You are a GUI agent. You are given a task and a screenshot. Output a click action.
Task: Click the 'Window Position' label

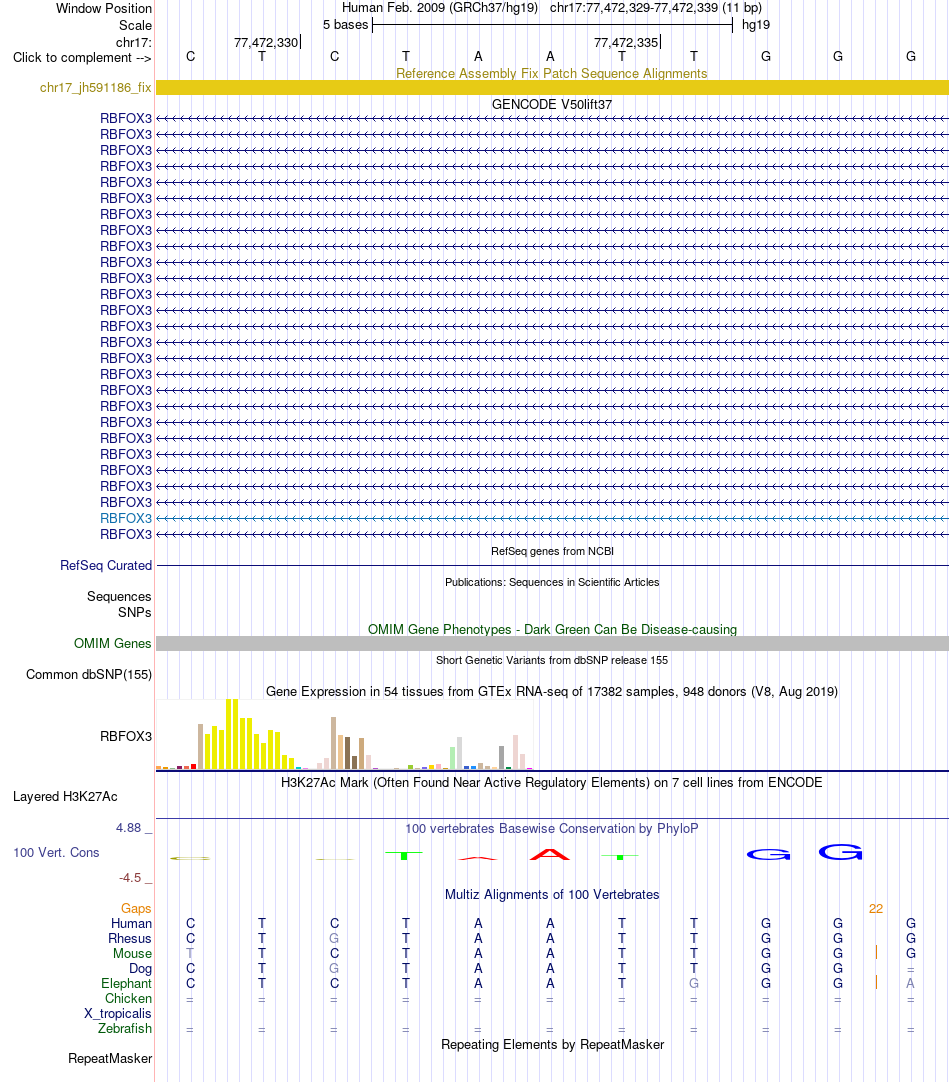(x=103, y=8)
